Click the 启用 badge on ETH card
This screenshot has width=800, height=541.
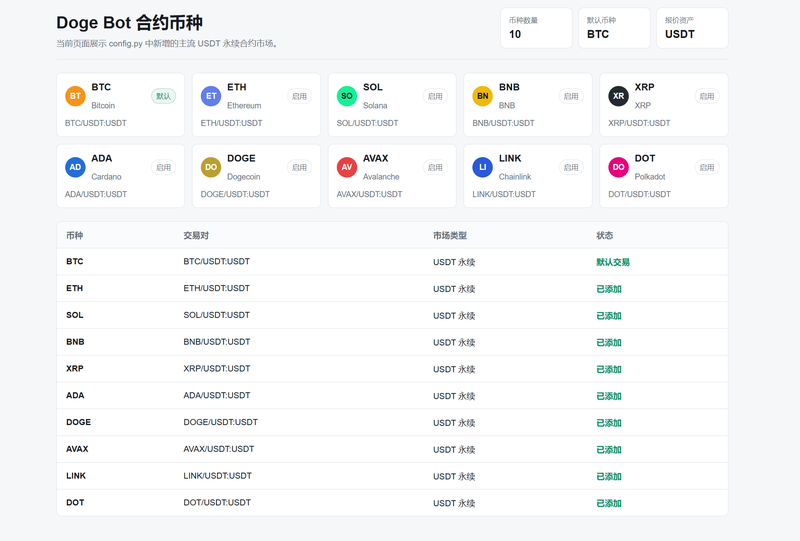click(x=299, y=96)
